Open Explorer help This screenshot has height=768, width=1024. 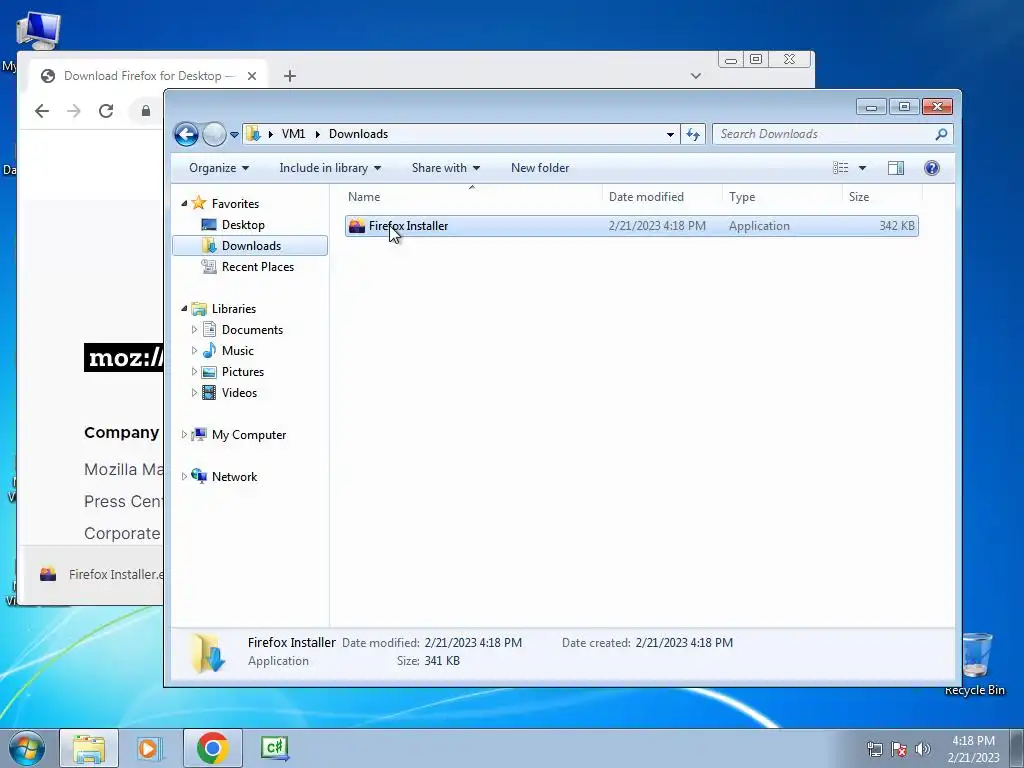click(x=932, y=168)
